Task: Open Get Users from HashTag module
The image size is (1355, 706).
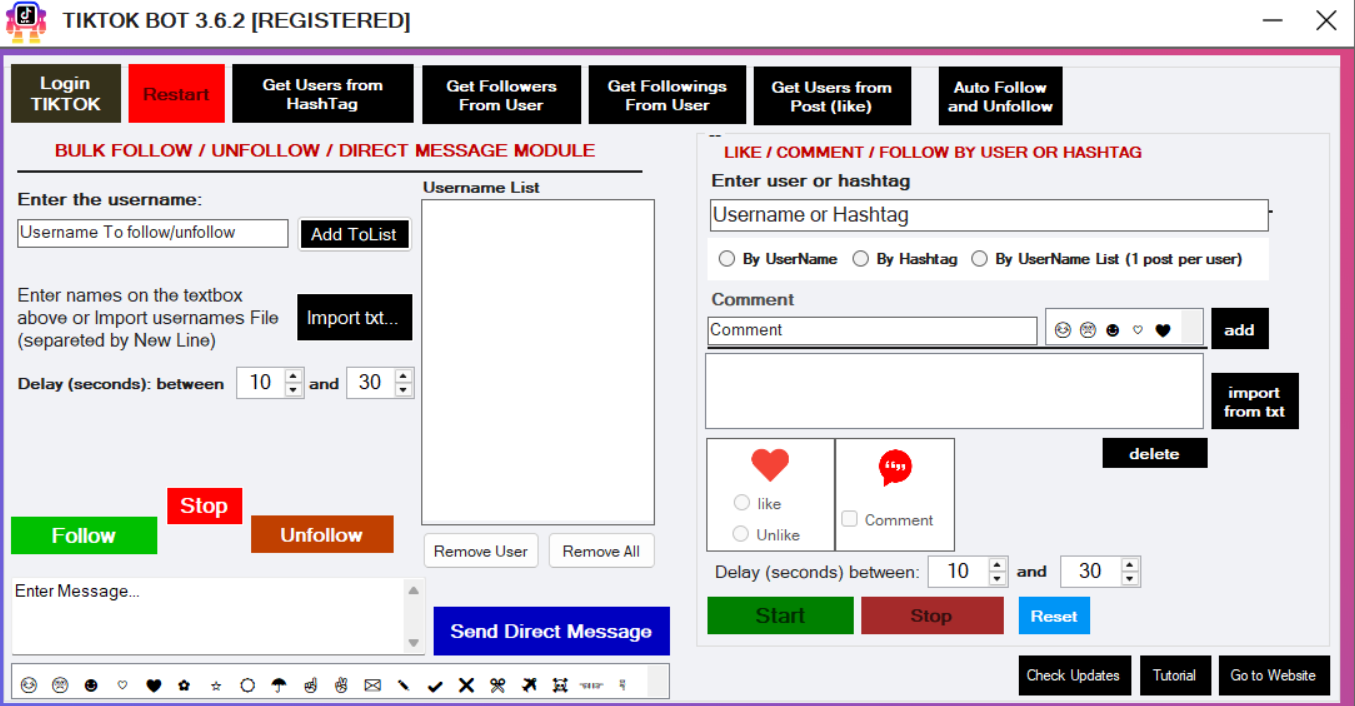Action: pyautogui.click(x=322, y=95)
